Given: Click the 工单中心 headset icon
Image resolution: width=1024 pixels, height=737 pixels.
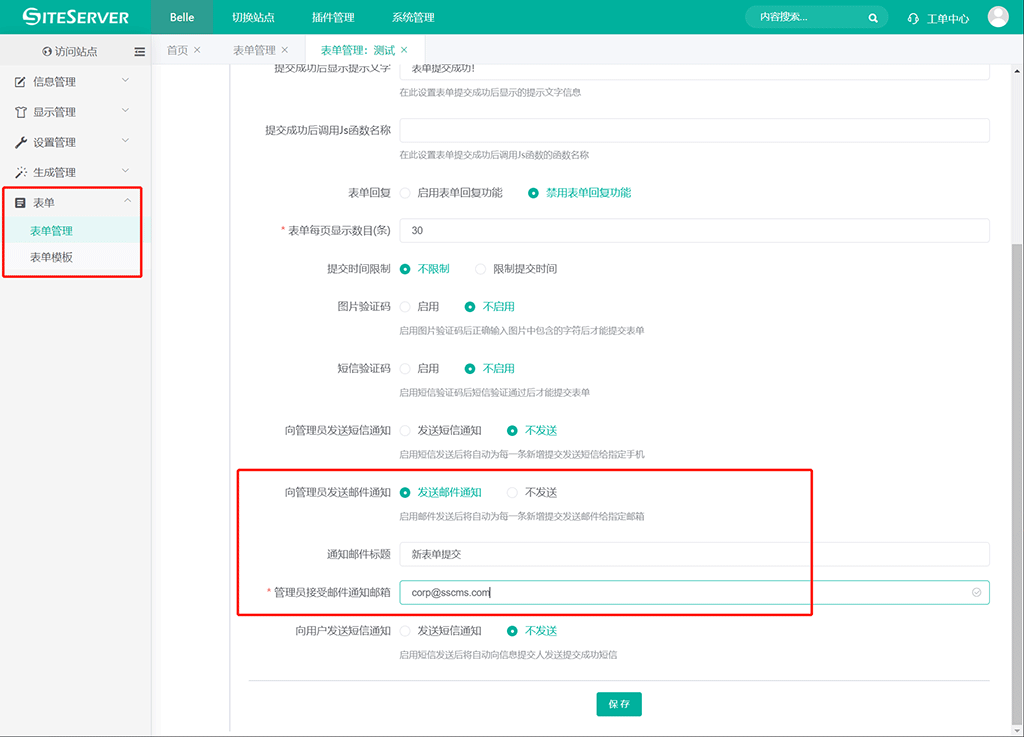Looking at the screenshot, I should [x=912, y=18].
